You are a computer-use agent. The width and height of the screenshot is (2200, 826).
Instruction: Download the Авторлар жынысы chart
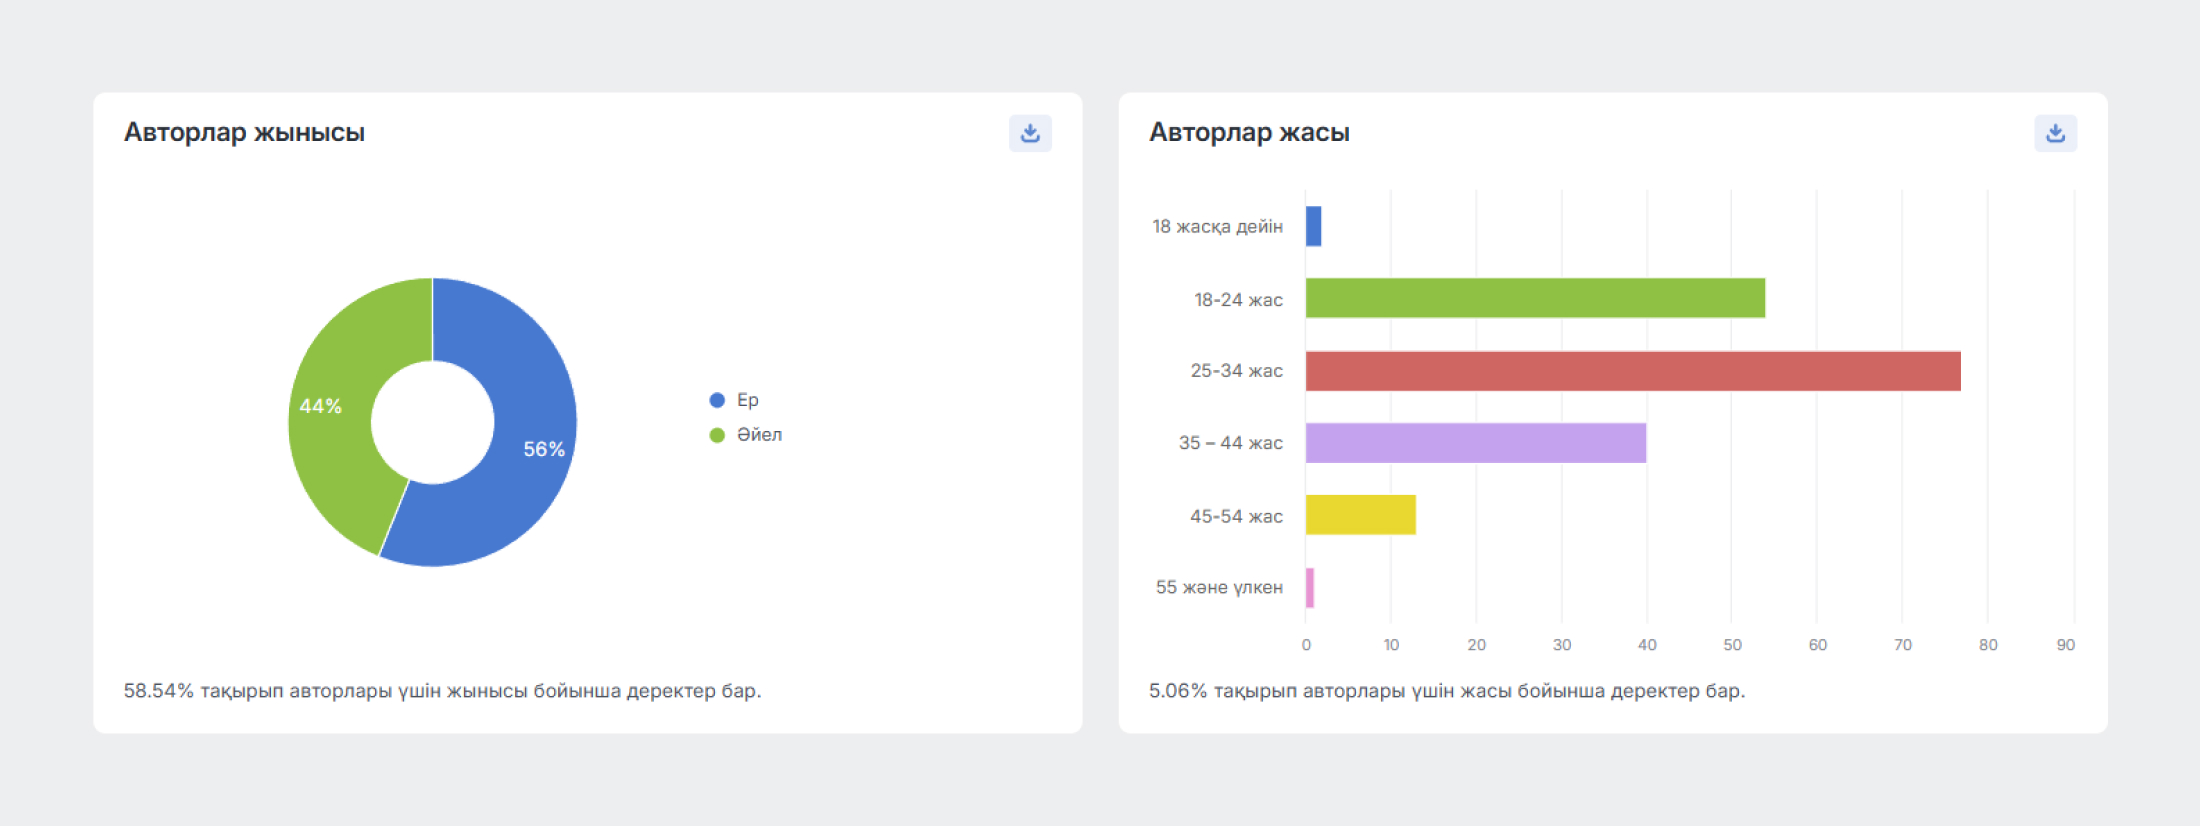pyautogui.click(x=1030, y=133)
